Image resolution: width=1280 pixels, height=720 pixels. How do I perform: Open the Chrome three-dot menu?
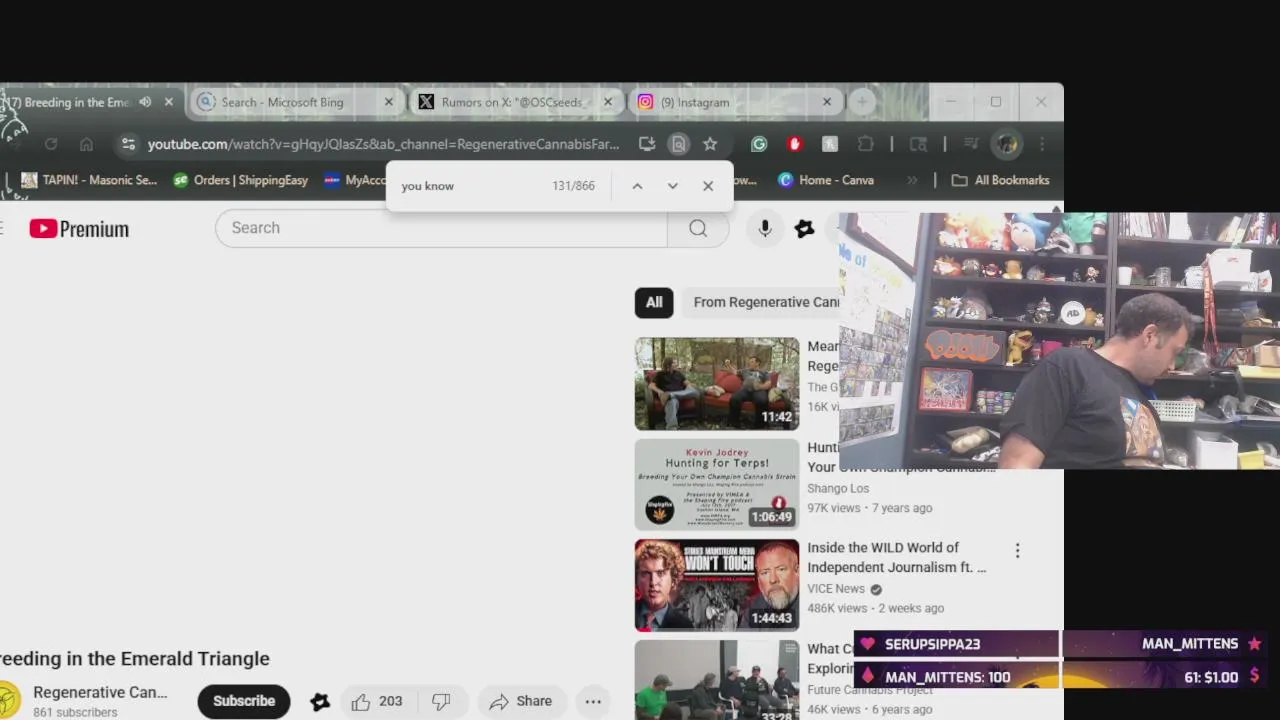pyautogui.click(x=1042, y=144)
